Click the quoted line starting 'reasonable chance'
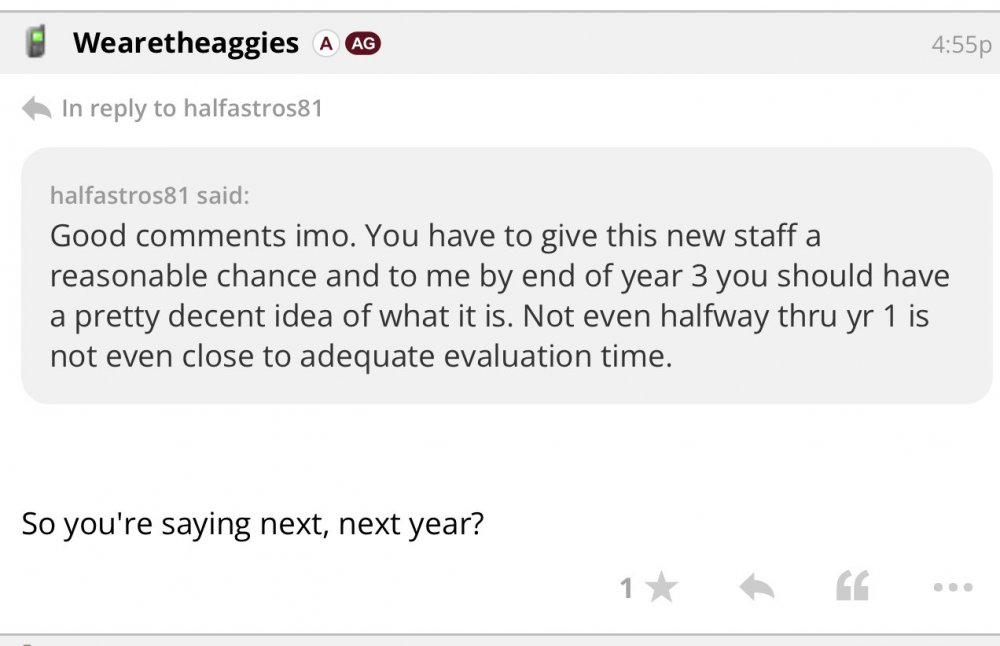The height and width of the screenshot is (646, 1000). (x=499, y=277)
